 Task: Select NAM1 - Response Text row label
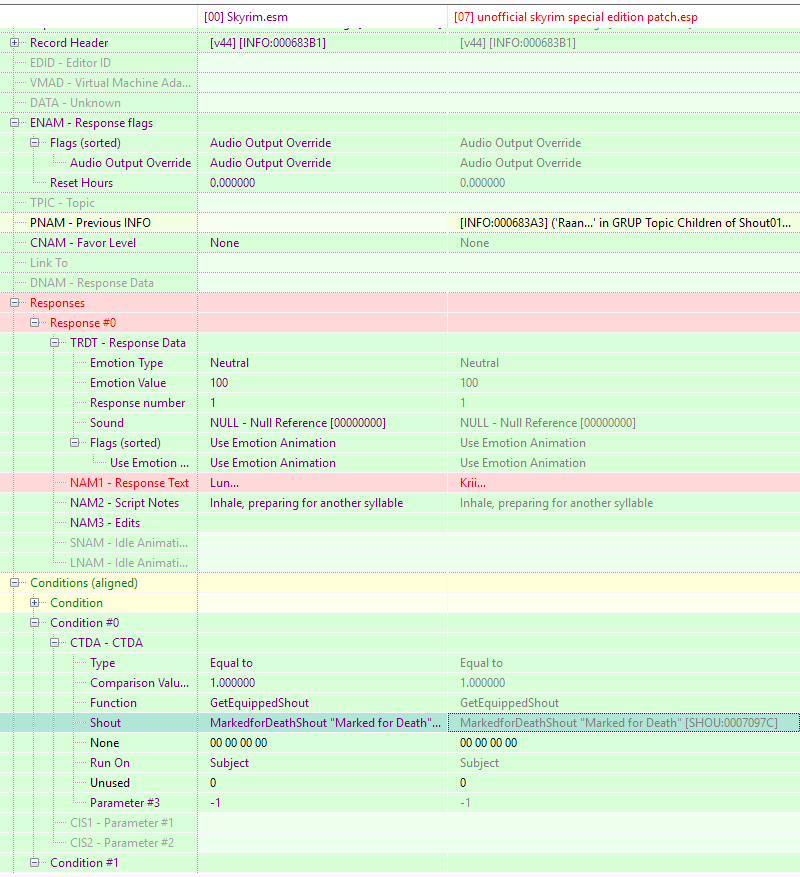tap(129, 483)
